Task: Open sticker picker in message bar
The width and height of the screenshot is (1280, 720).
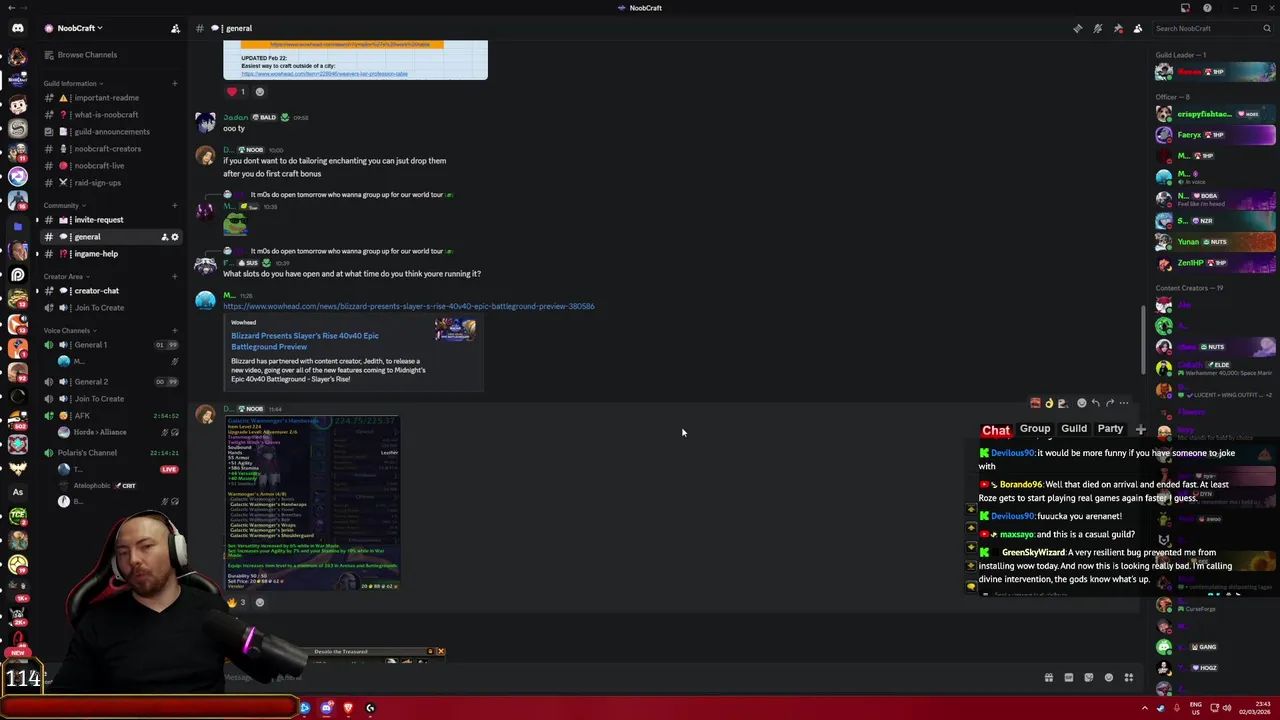Action: [x=1088, y=678]
